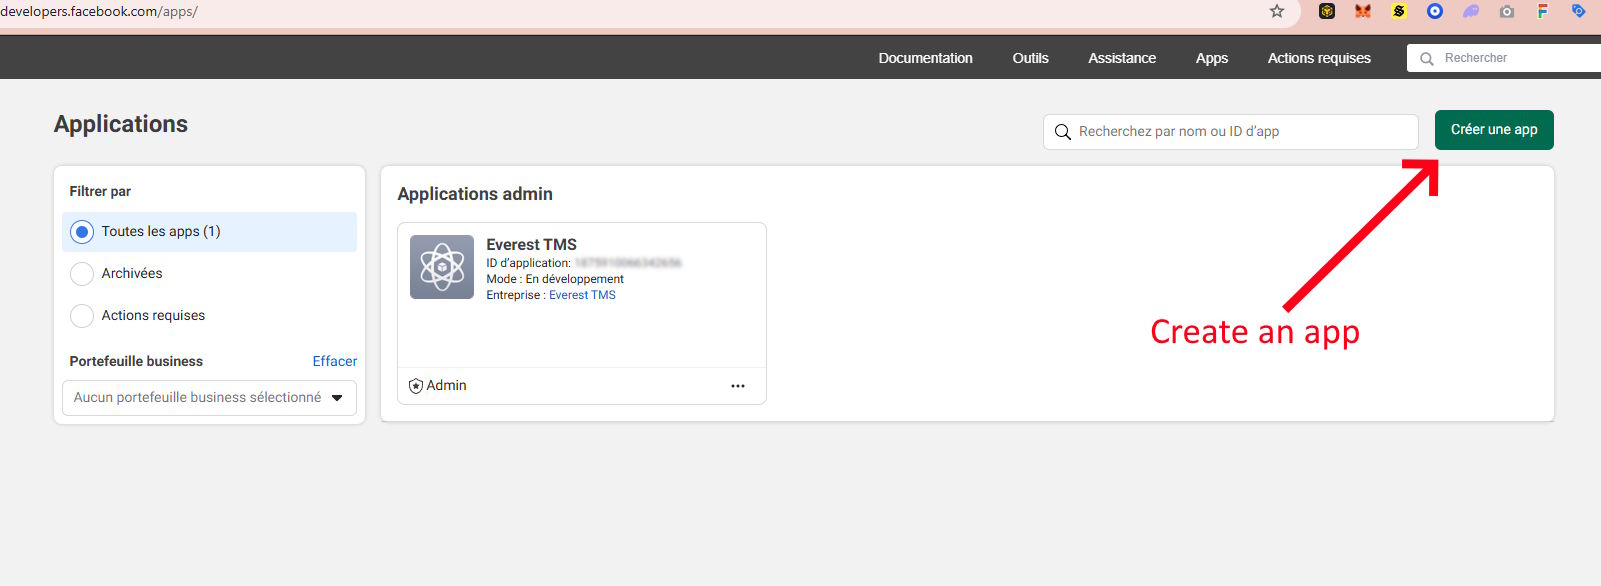Screen dimensions: 1601x586
Task: Open the three-dot menu on Everest TMS card
Action: pyautogui.click(x=738, y=386)
